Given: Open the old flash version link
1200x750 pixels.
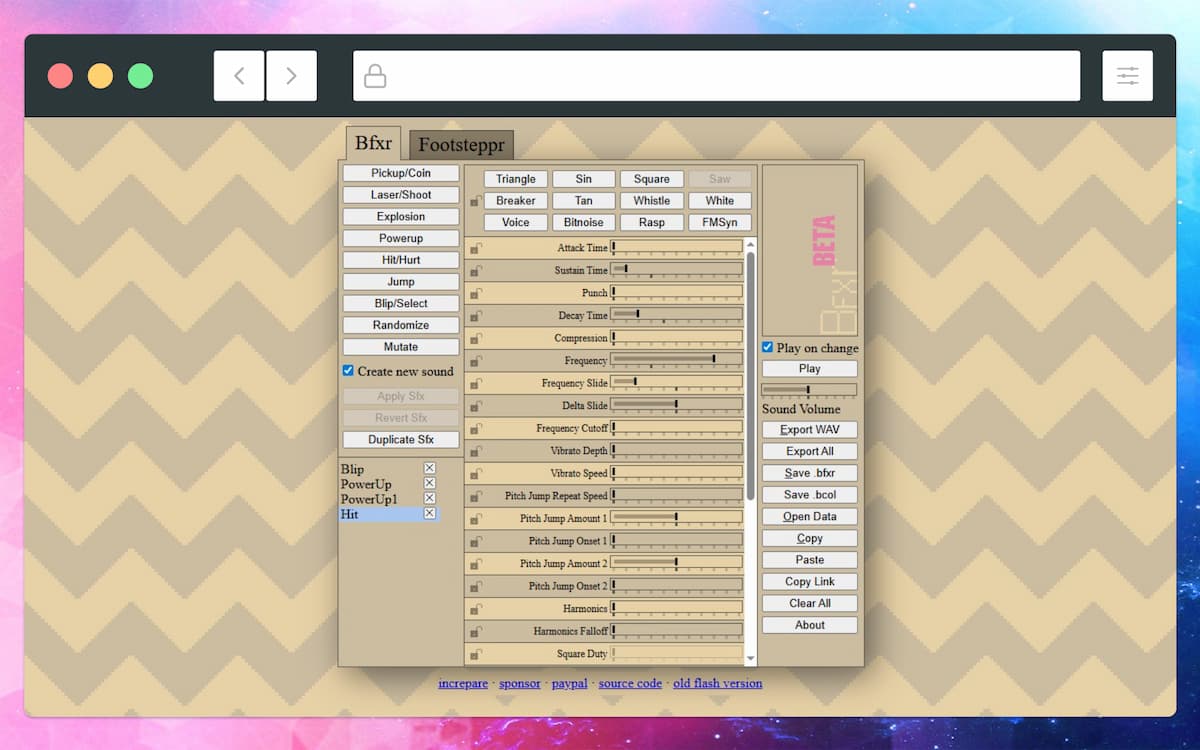Looking at the screenshot, I should pyautogui.click(x=717, y=684).
